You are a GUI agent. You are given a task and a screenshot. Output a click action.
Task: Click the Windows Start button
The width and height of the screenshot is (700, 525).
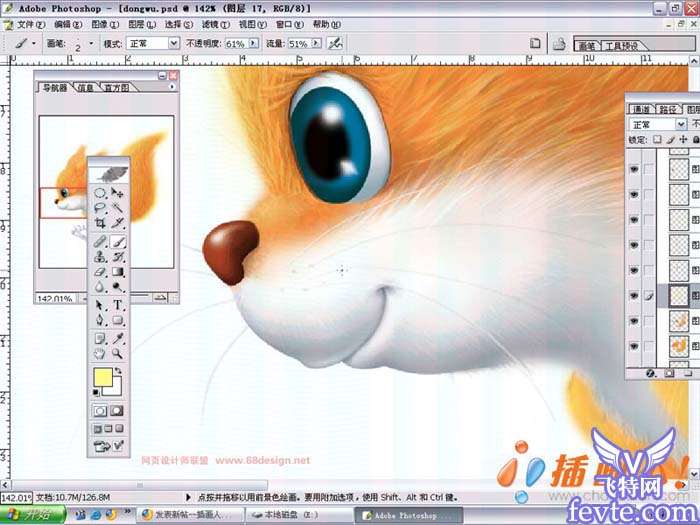tap(33, 515)
